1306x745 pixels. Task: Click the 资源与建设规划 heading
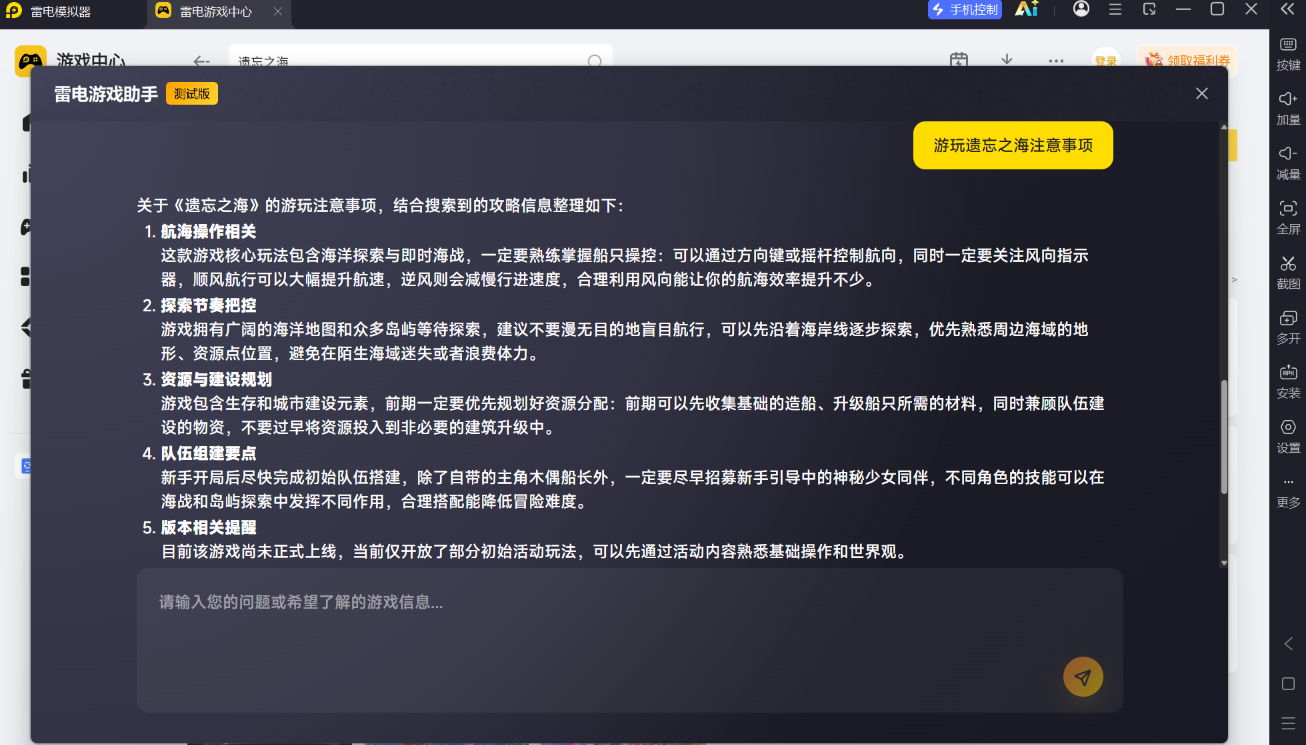[x=216, y=379]
